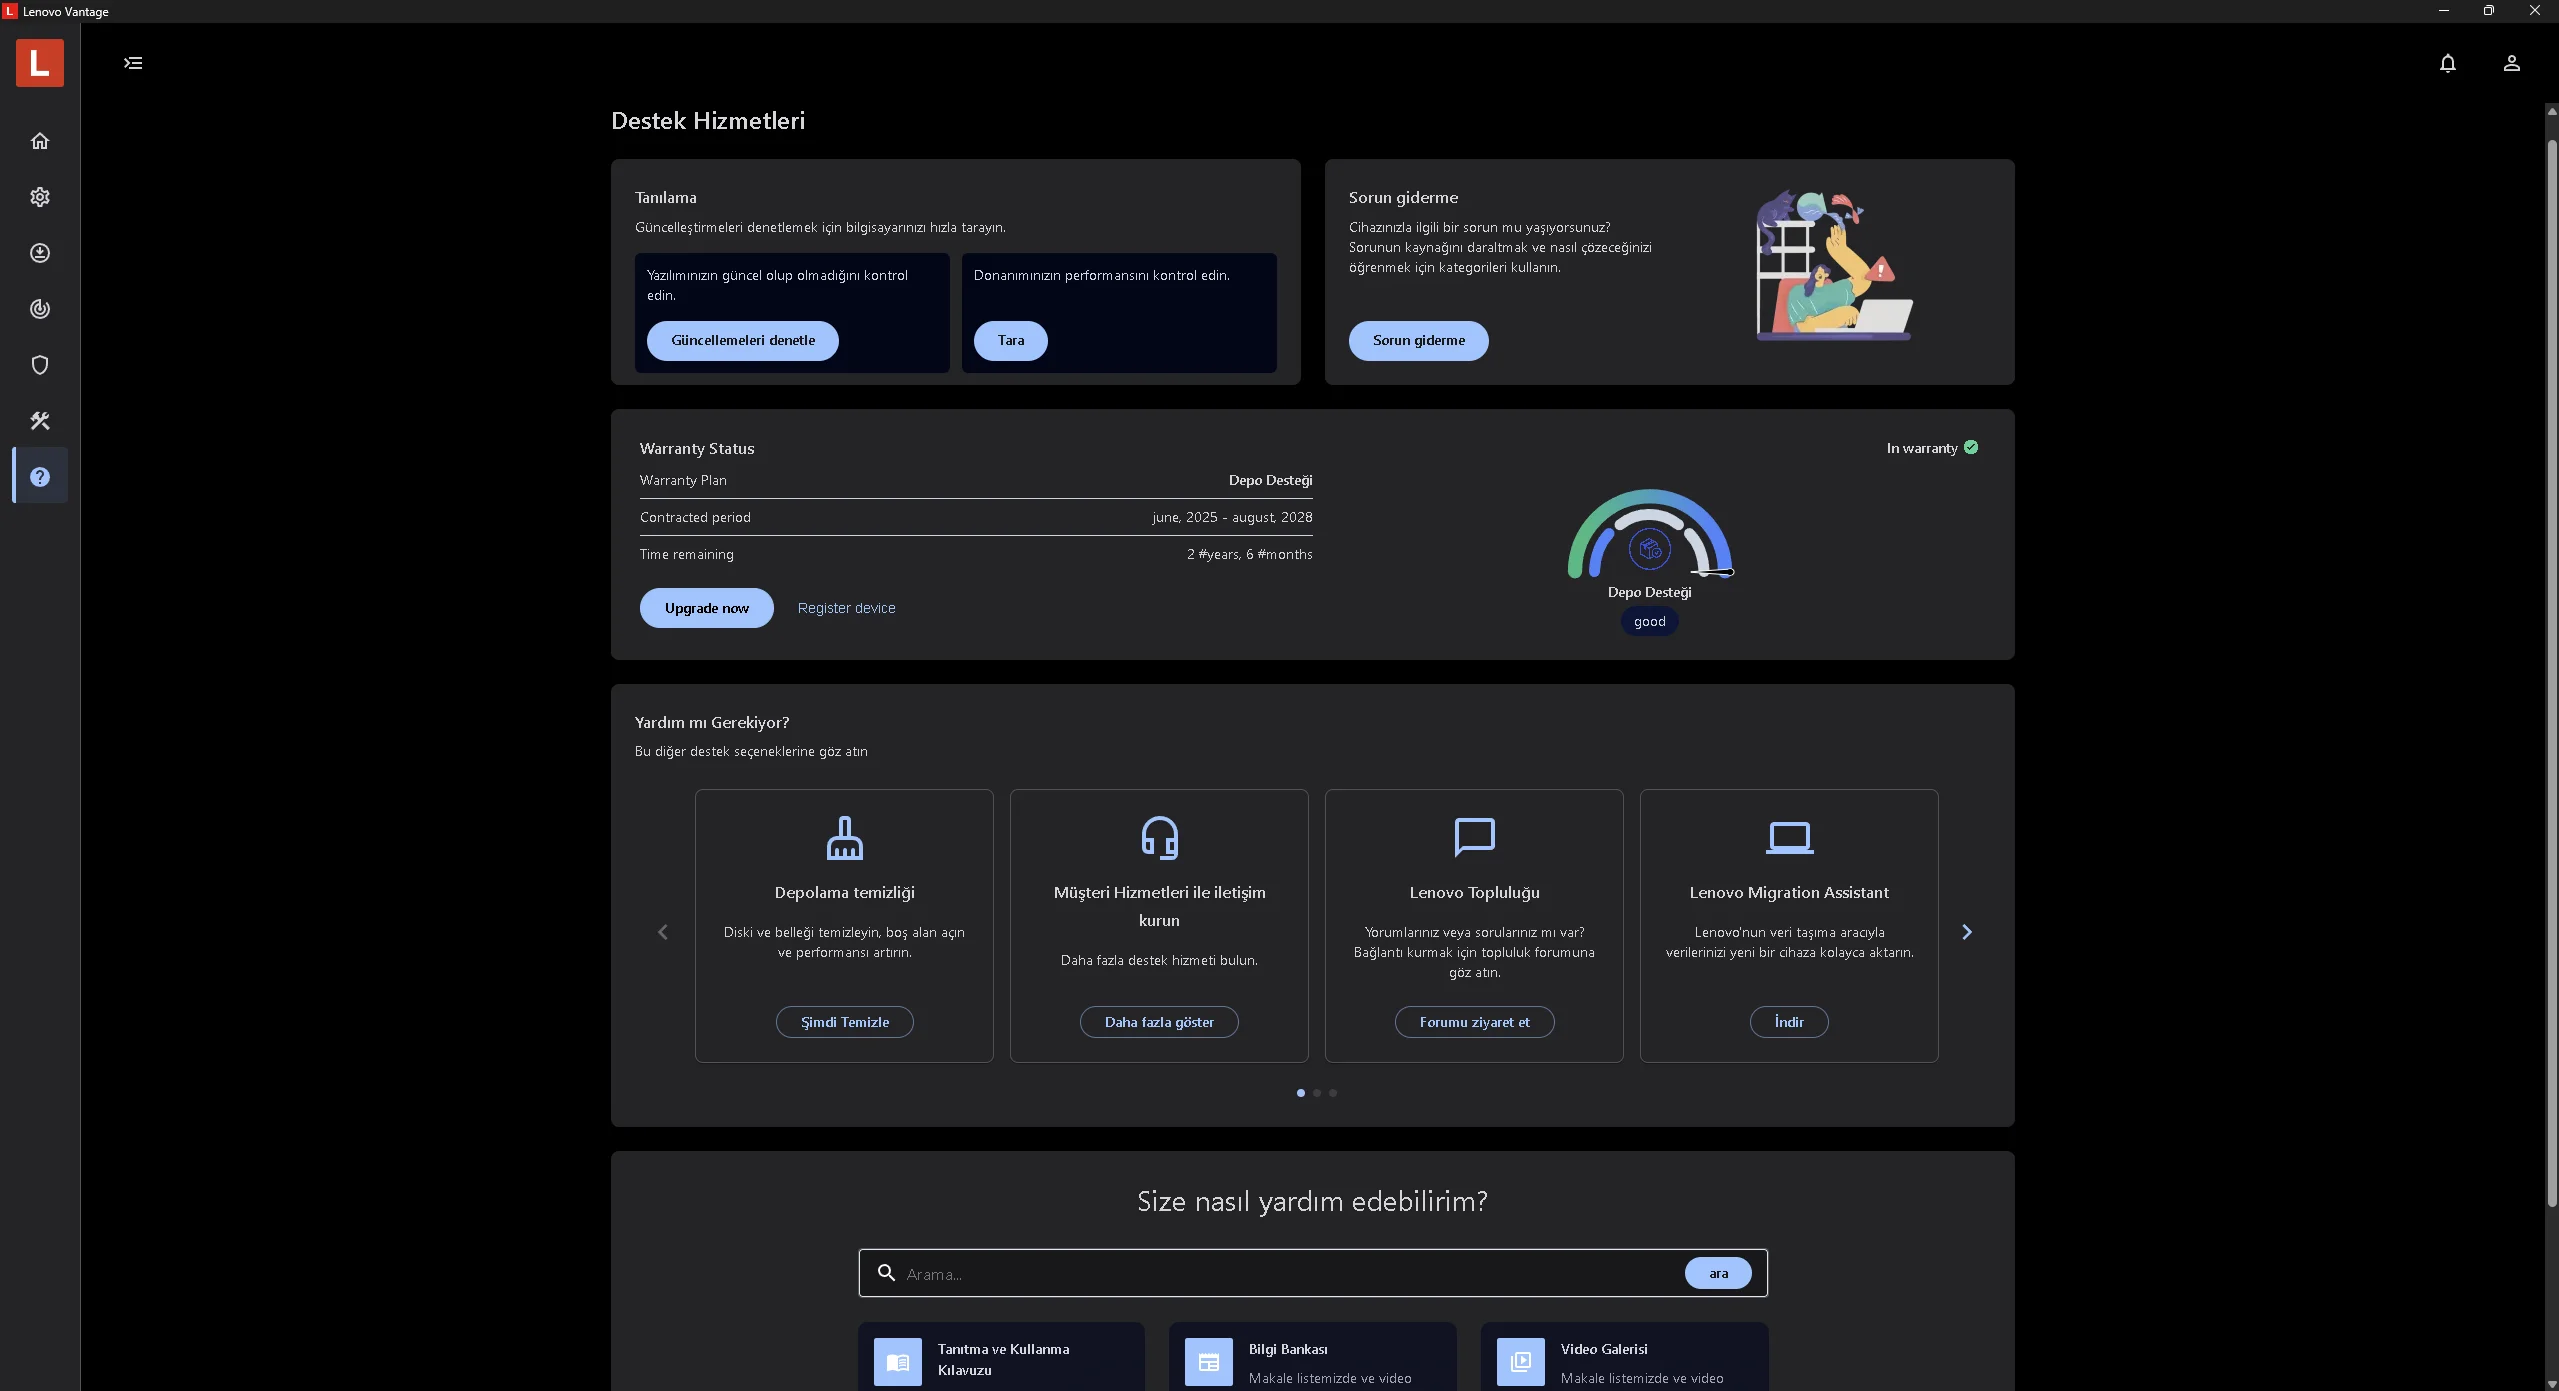This screenshot has width=2559, height=1391.
Task: Select the Support help sidebar tab
Action: [x=40, y=477]
